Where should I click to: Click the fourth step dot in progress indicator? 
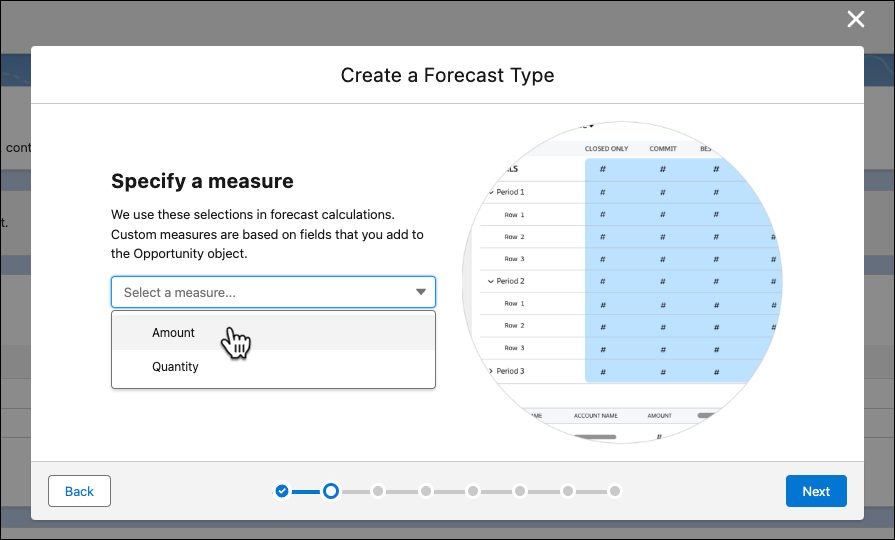point(426,491)
